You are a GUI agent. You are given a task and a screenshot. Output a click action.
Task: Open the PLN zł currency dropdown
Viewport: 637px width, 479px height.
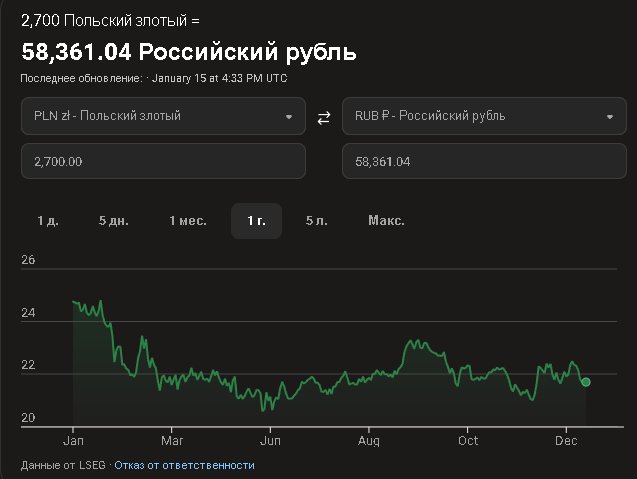click(163, 116)
